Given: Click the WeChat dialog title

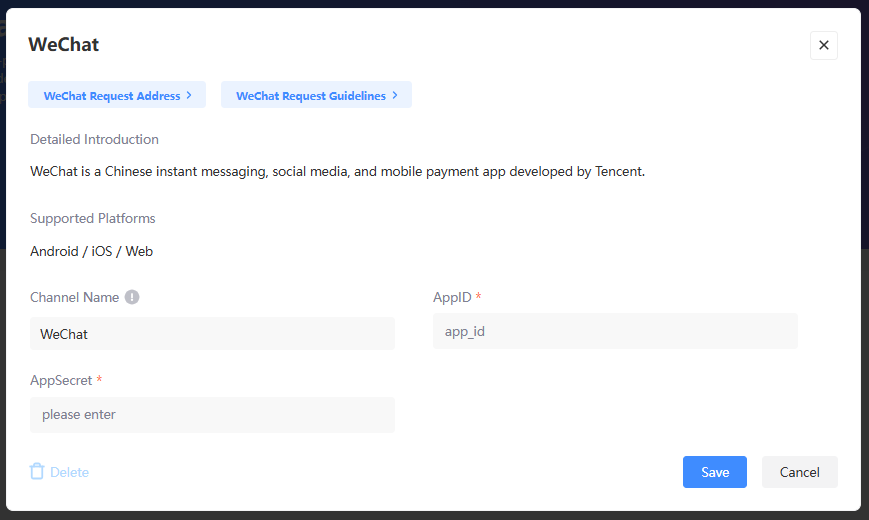Looking at the screenshot, I should (63, 45).
